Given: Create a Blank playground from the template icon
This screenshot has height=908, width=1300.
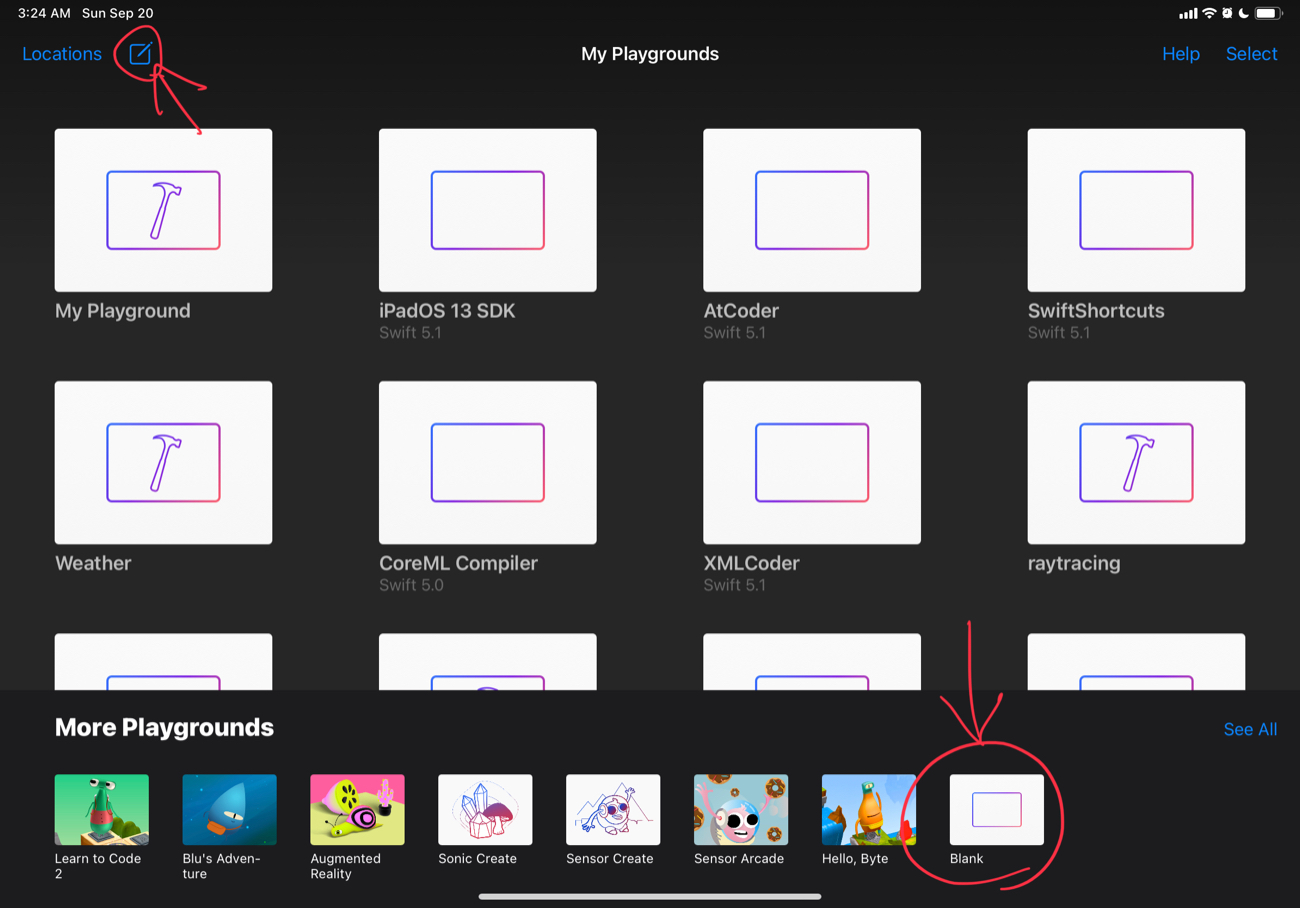Looking at the screenshot, I should click(x=996, y=809).
